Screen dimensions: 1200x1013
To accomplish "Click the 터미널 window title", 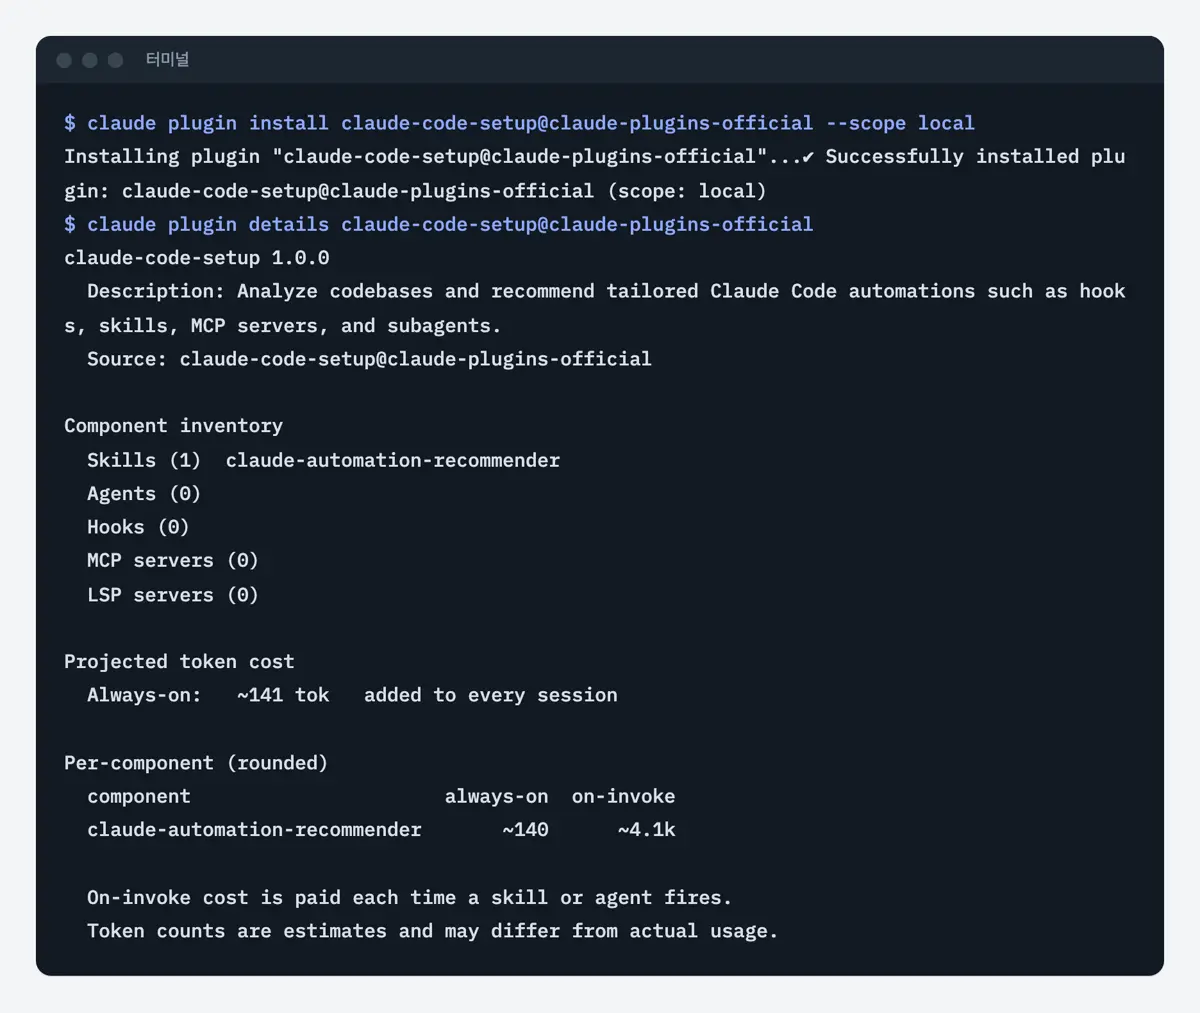I will [167, 60].
